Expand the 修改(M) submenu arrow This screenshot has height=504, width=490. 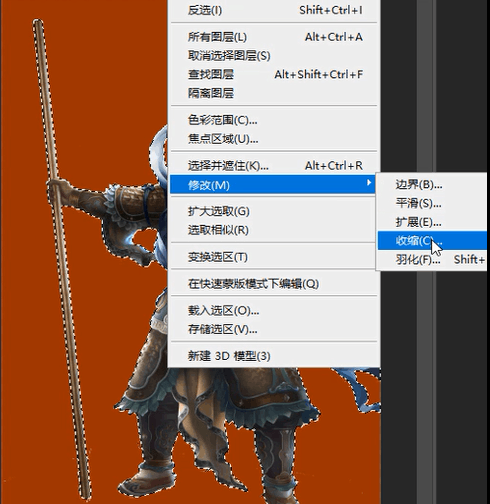point(369,182)
